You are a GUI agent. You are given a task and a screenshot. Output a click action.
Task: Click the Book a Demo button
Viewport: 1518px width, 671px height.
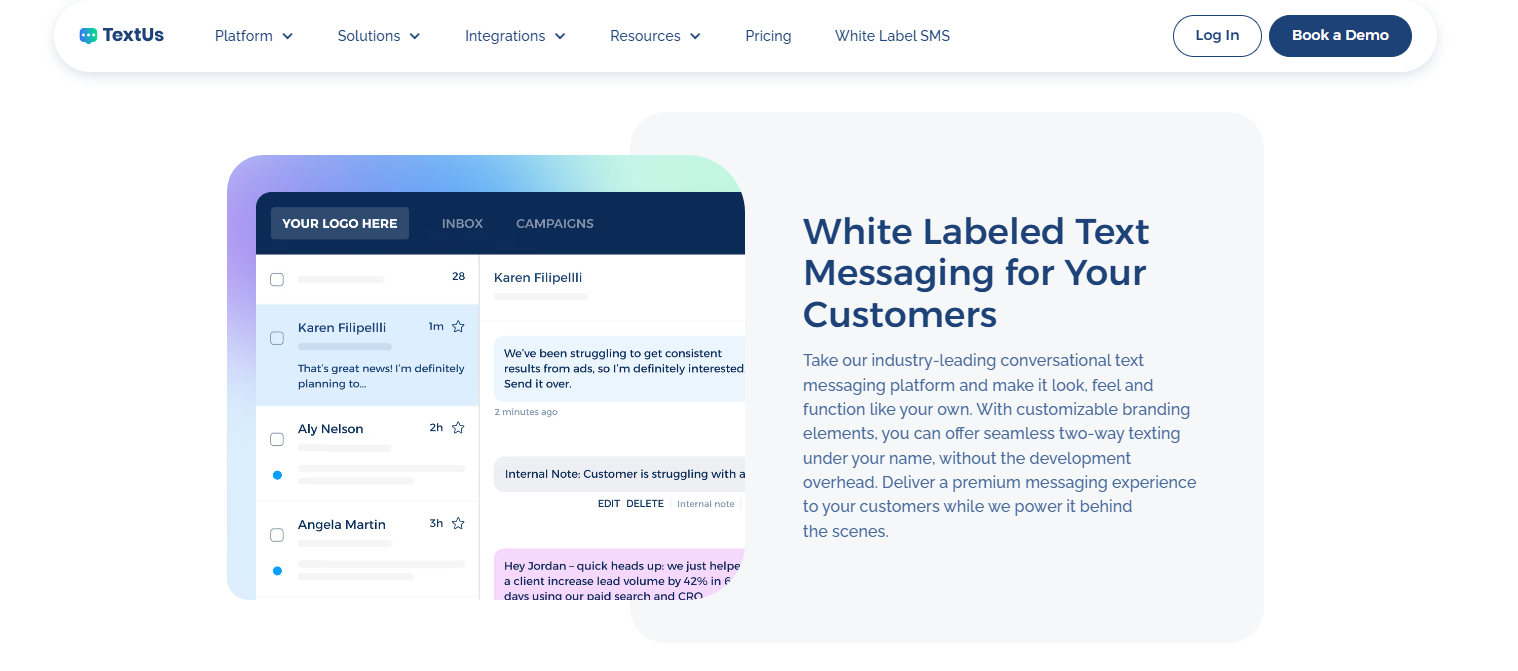tap(1340, 36)
